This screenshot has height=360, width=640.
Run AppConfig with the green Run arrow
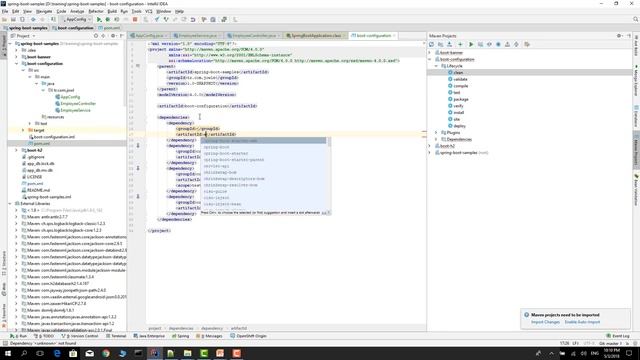[99, 19]
